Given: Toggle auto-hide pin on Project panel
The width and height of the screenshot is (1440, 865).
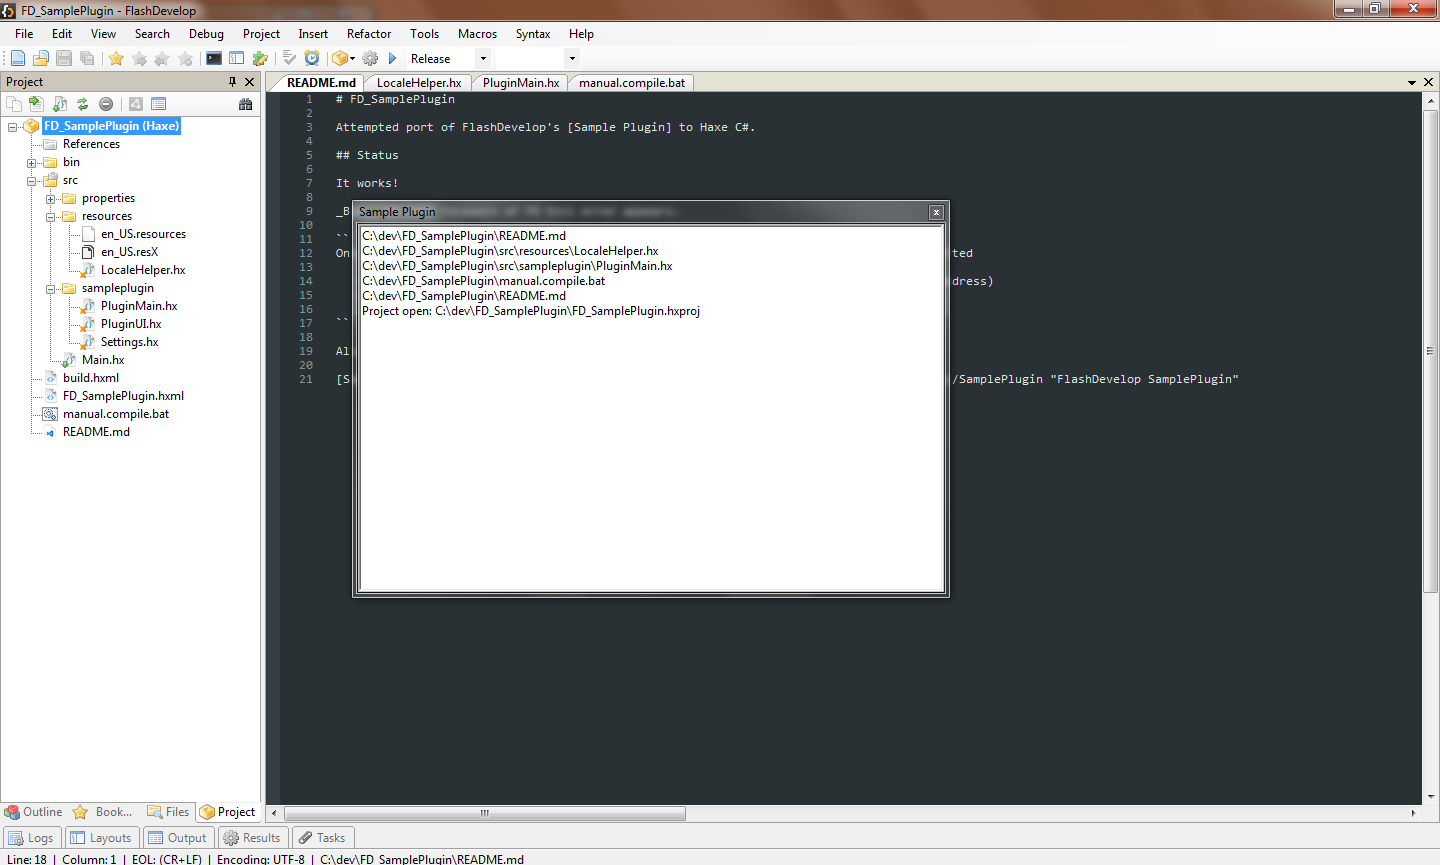Looking at the screenshot, I should pyautogui.click(x=233, y=81).
